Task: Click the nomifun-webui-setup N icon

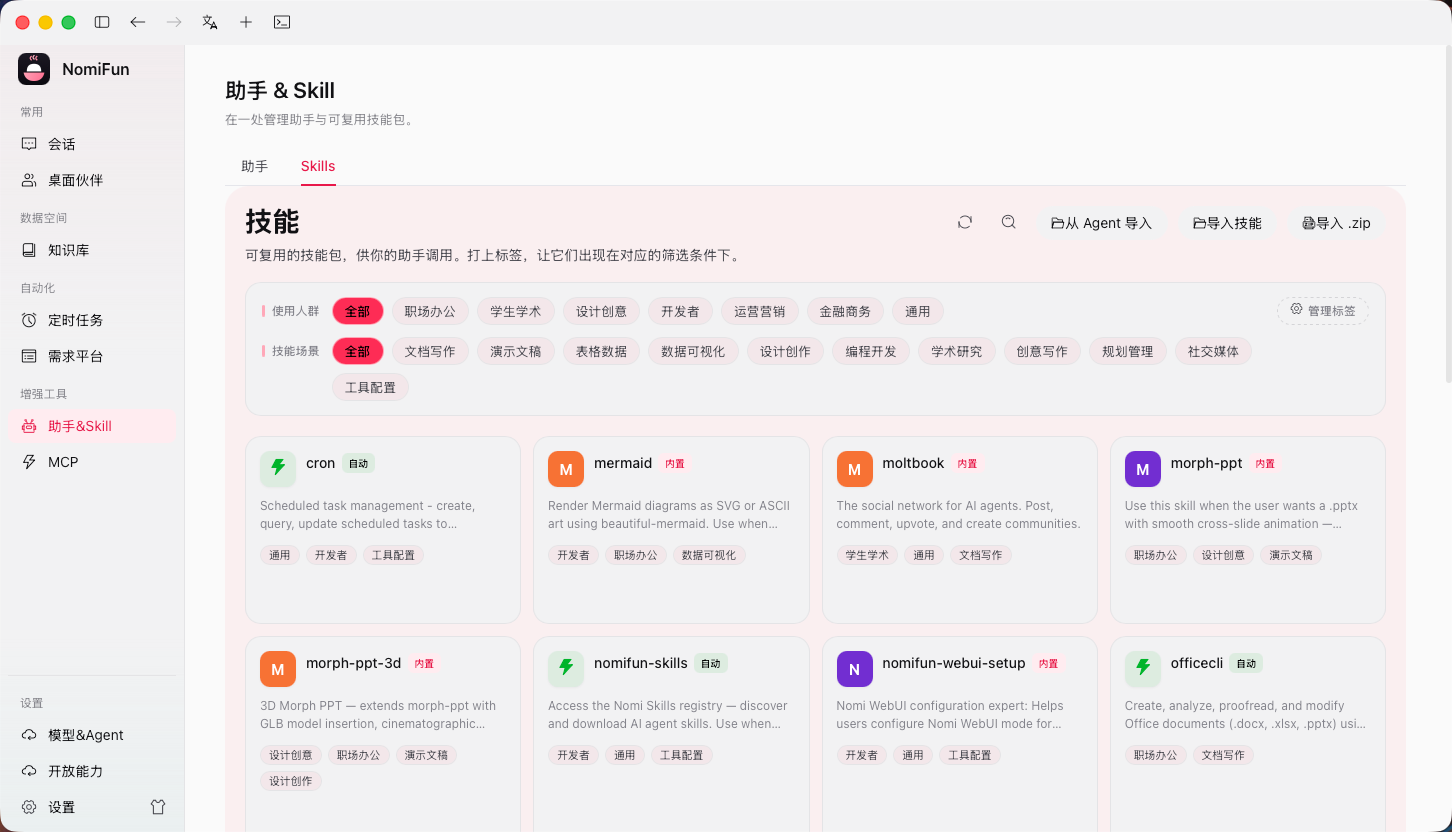Action: coord(855,669)
